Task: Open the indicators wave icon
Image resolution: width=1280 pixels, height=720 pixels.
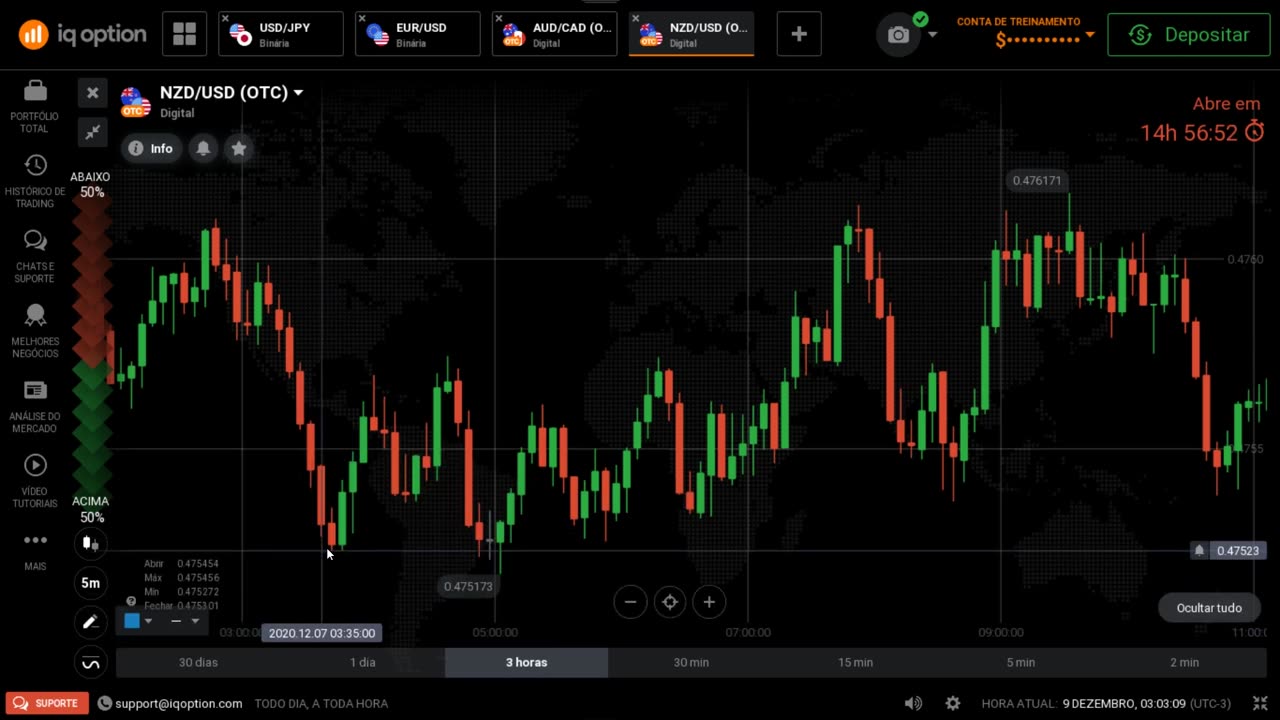Action: click(x=91, y=663)
